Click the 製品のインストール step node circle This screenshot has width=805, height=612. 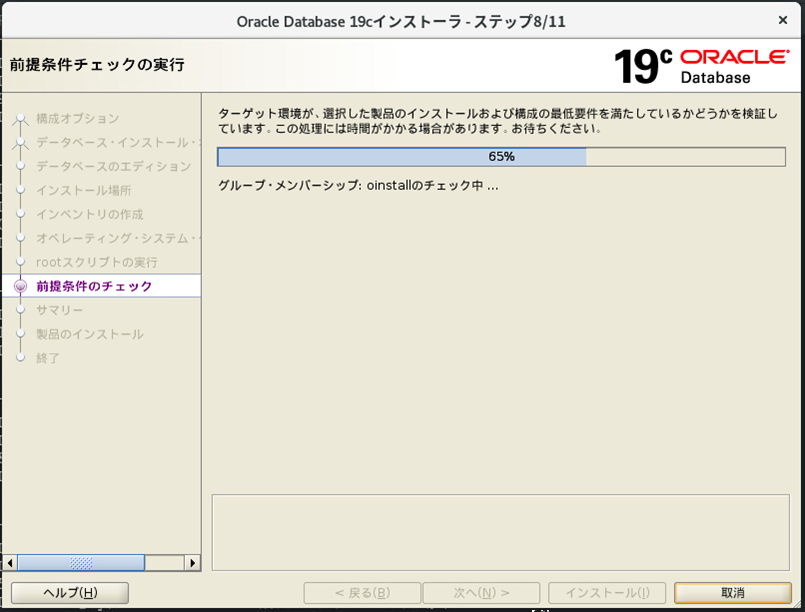pos(20,333)
